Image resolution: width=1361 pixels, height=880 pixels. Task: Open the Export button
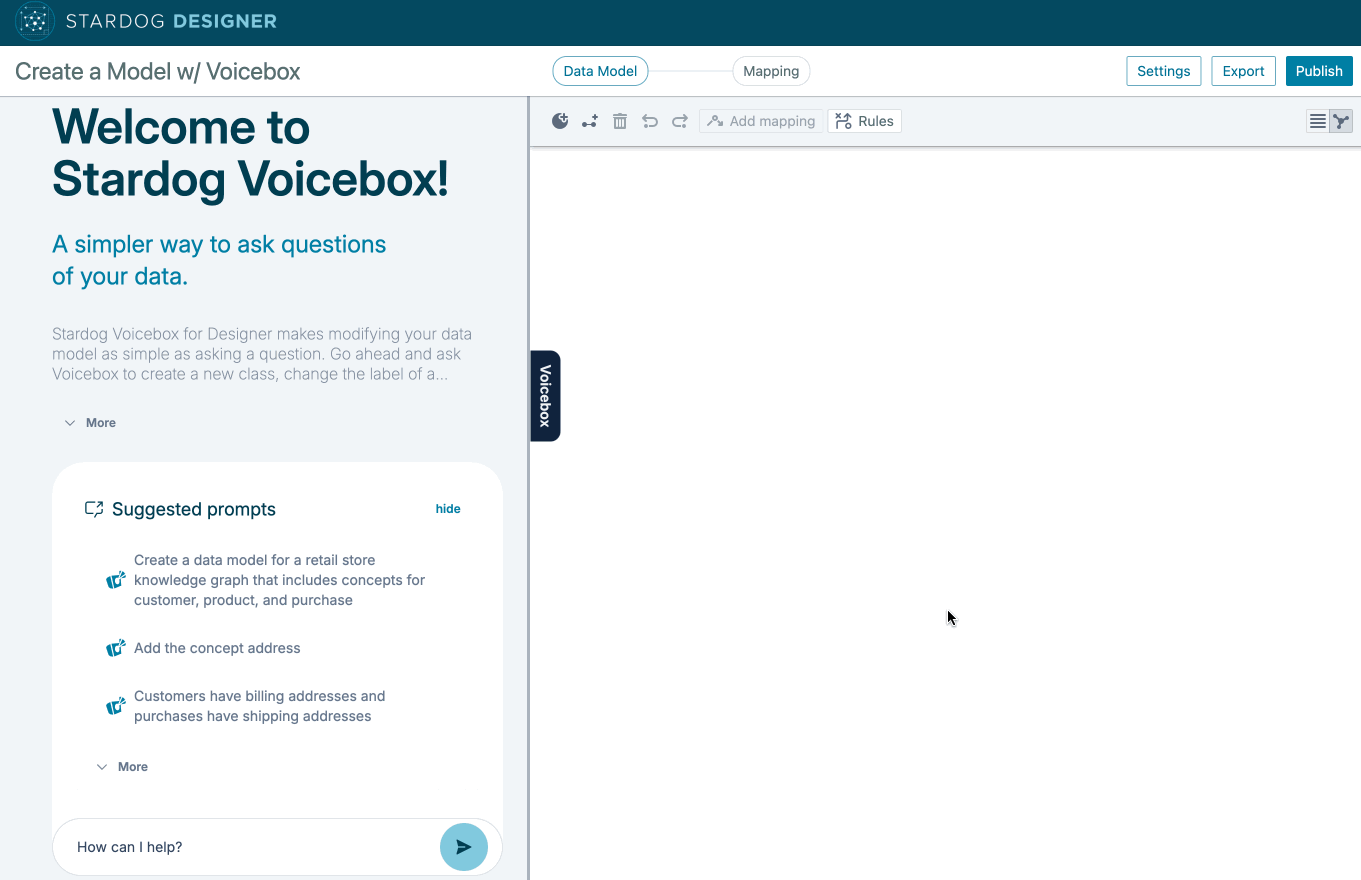pyautogui.click(x=1243, y=71)
